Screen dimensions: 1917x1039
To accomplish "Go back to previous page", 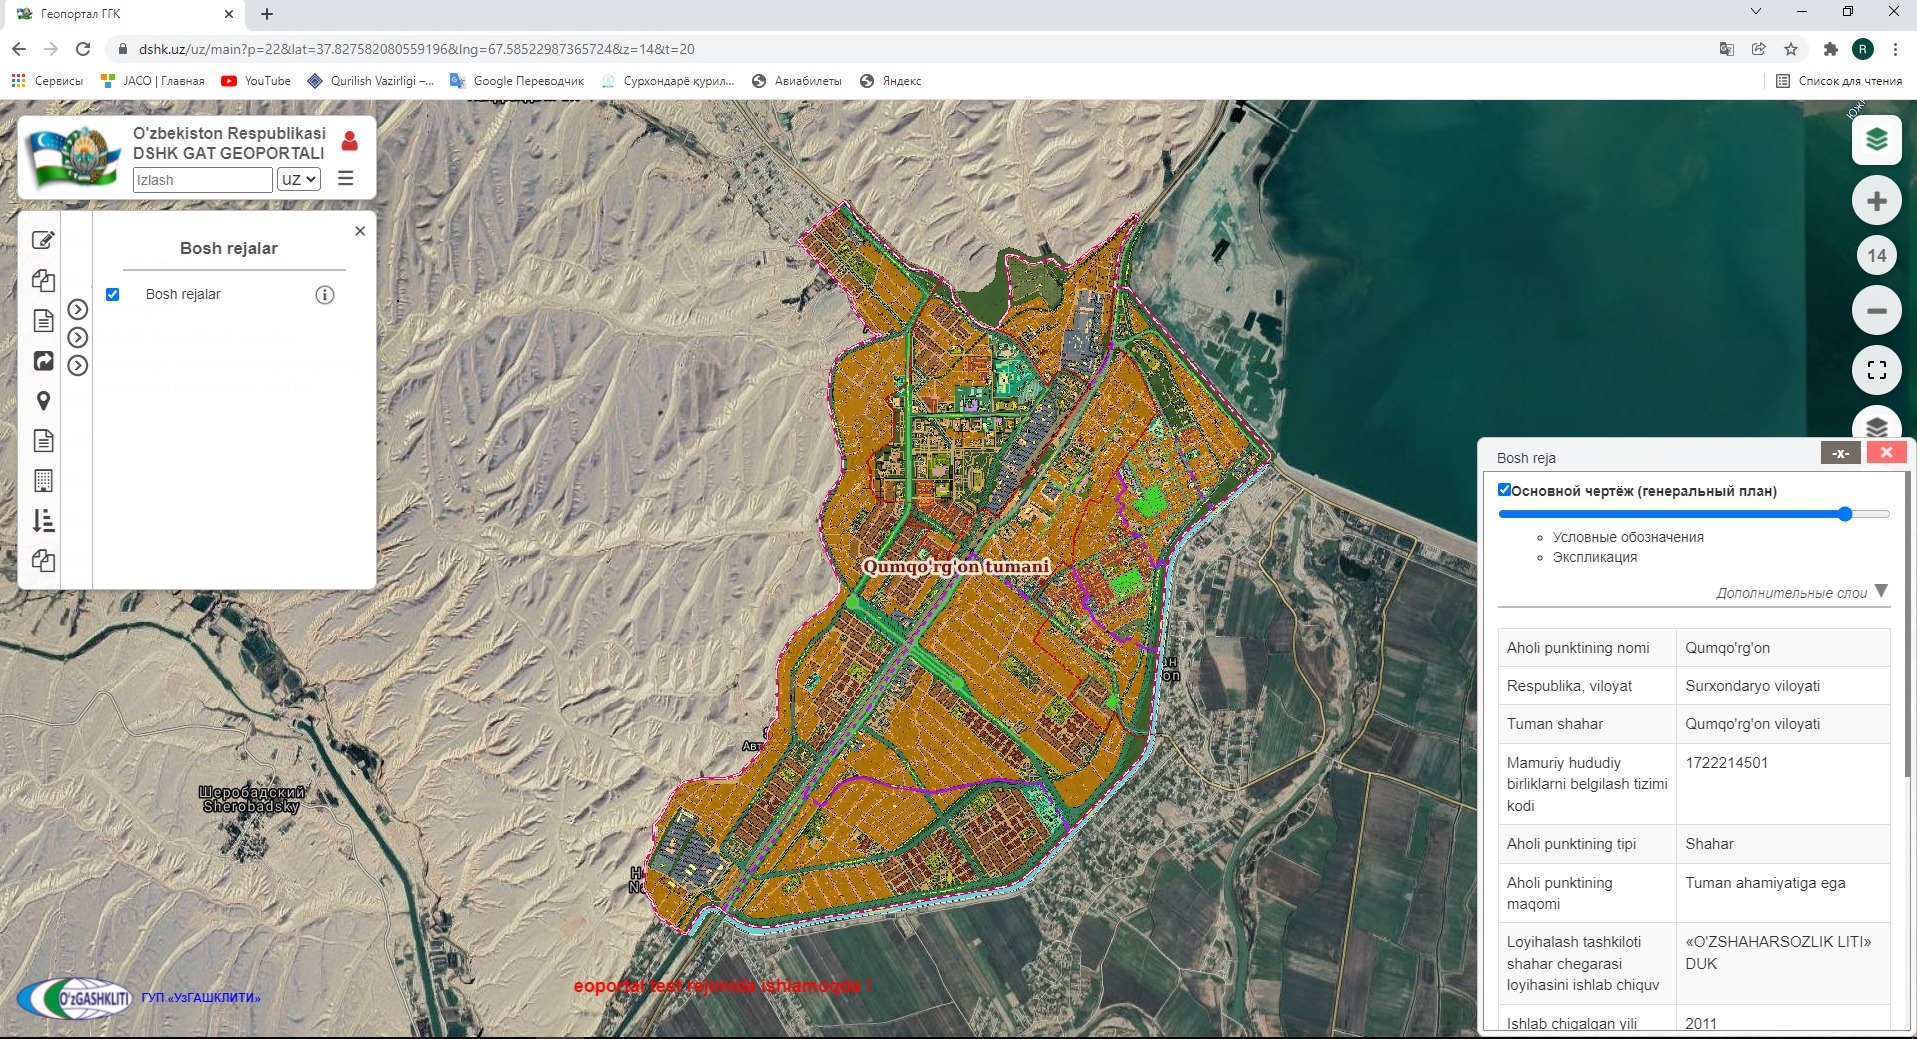I will [19, 49].
